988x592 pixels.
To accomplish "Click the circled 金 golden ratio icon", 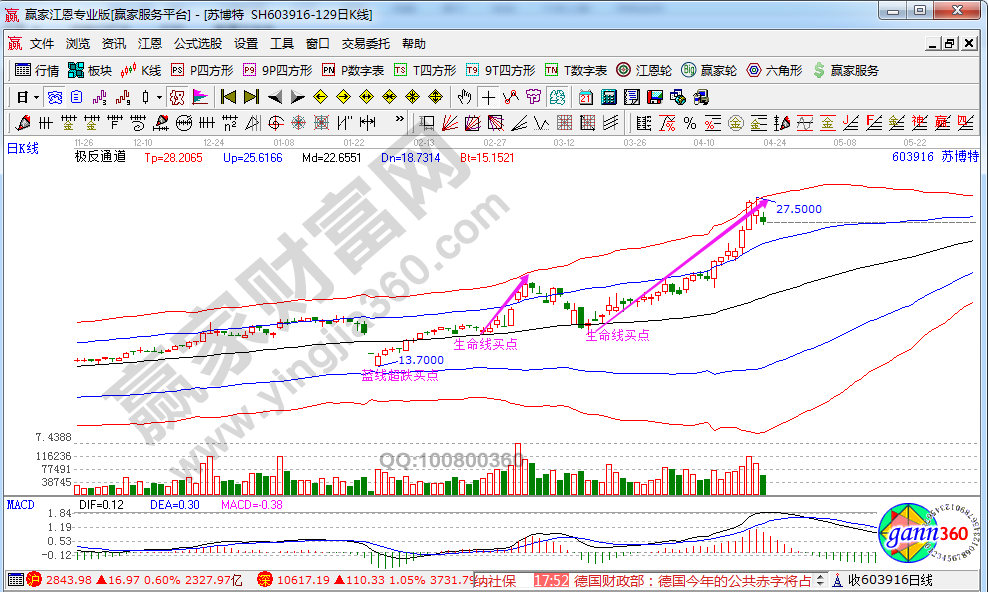I will pos(735,123).
